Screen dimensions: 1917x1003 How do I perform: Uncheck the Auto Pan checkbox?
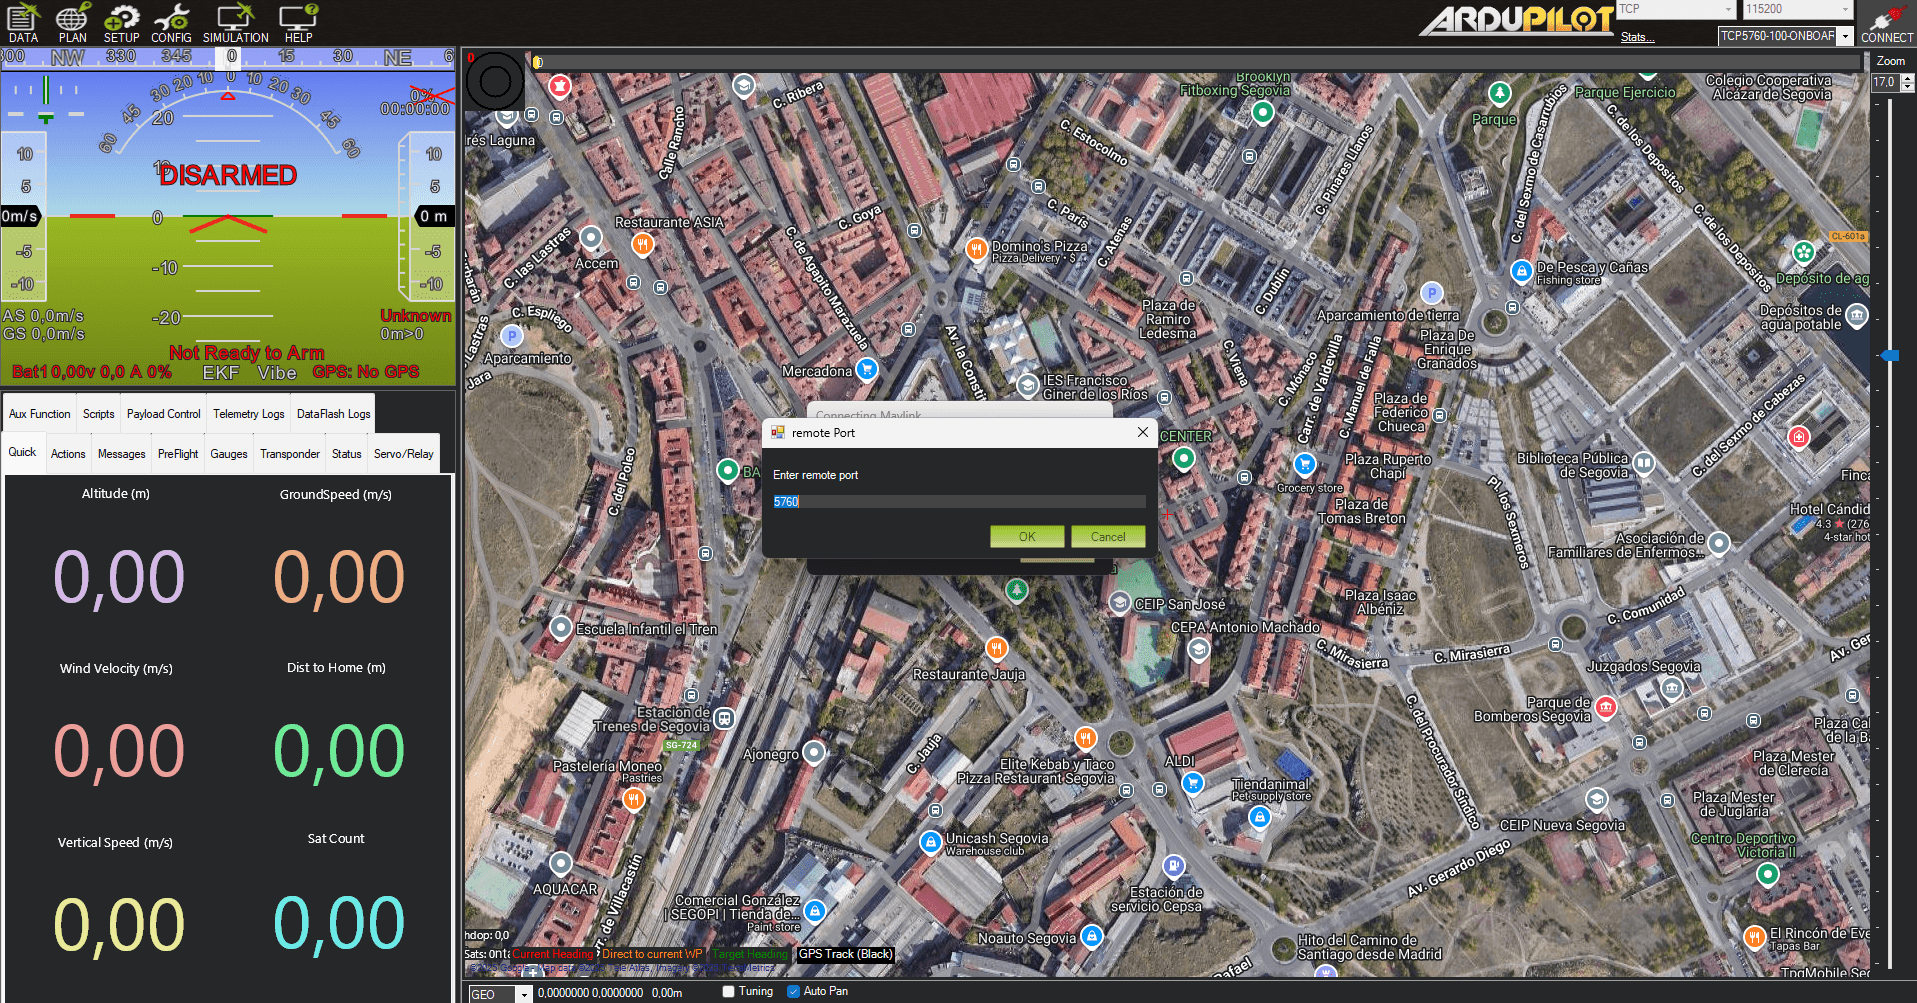click(793, 992)
